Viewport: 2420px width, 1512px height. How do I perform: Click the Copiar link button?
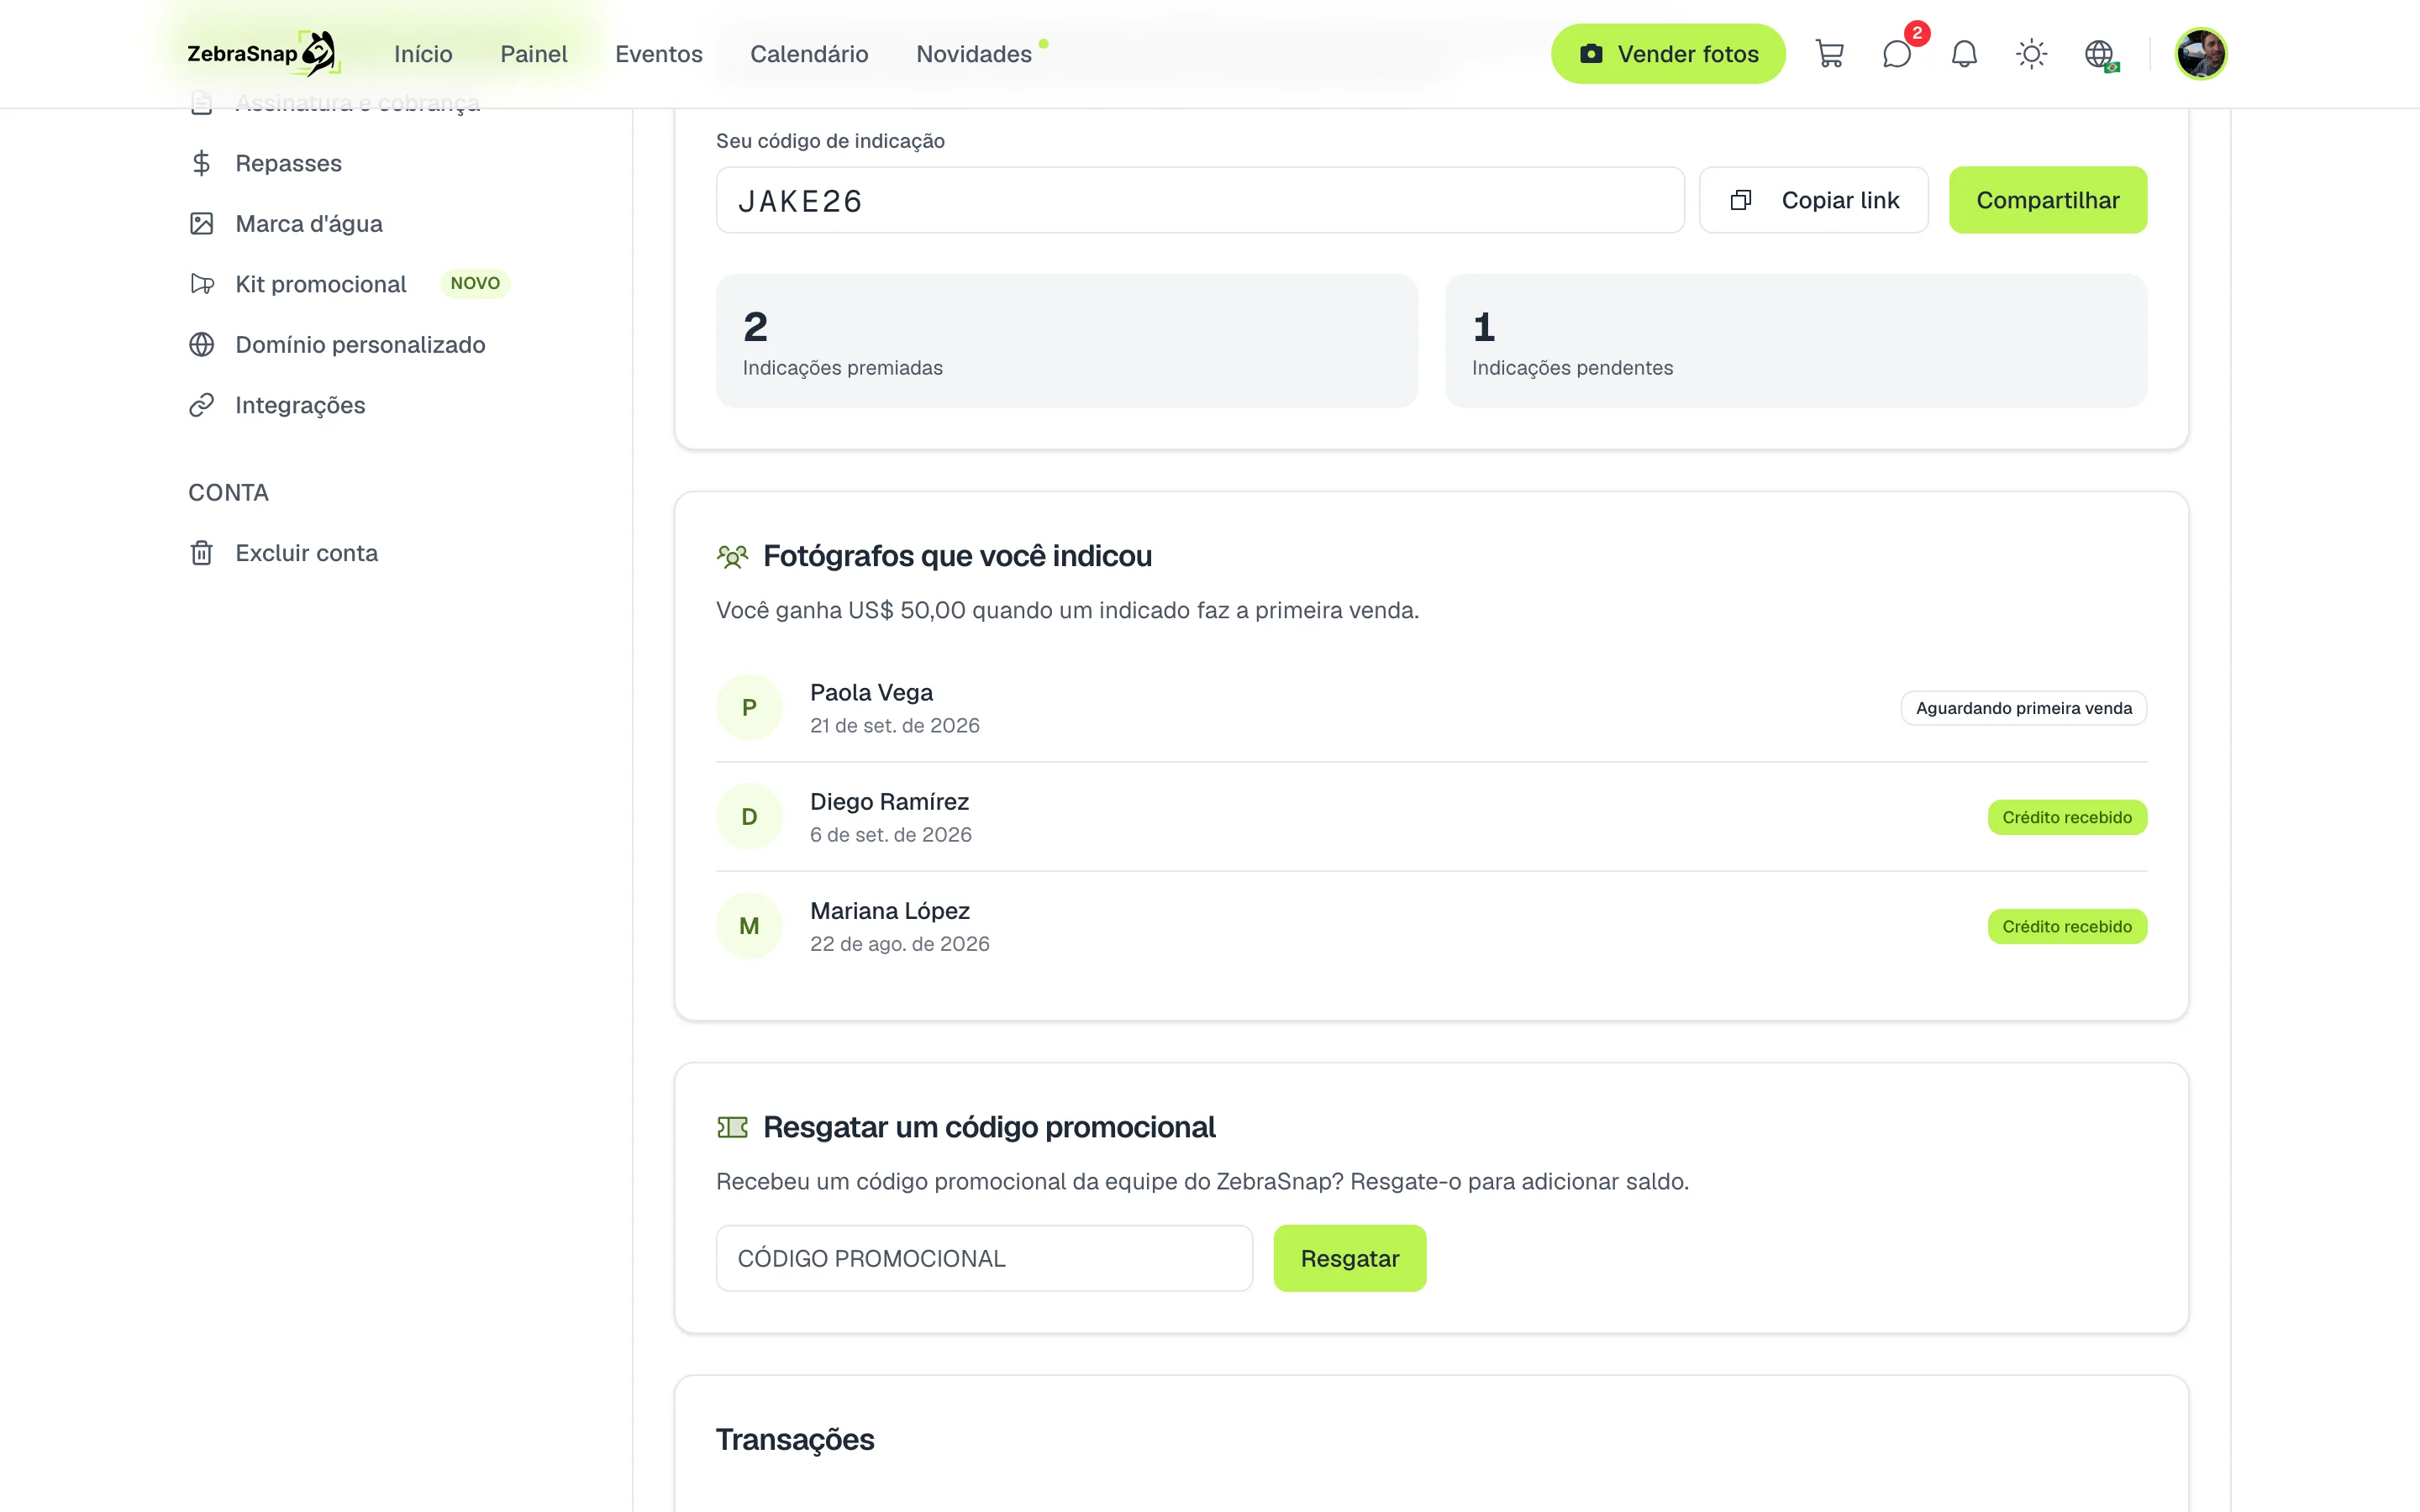tap(1813, 200)
